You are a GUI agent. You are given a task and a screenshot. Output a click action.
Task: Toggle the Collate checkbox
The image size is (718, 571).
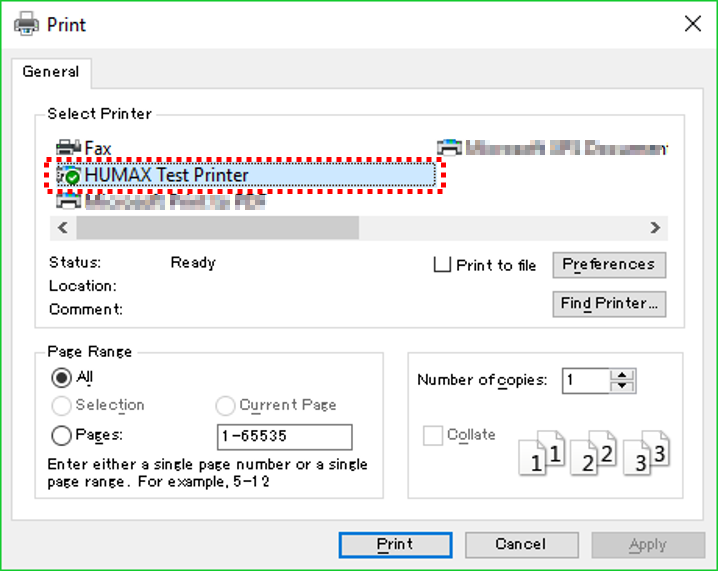(433, 435)
